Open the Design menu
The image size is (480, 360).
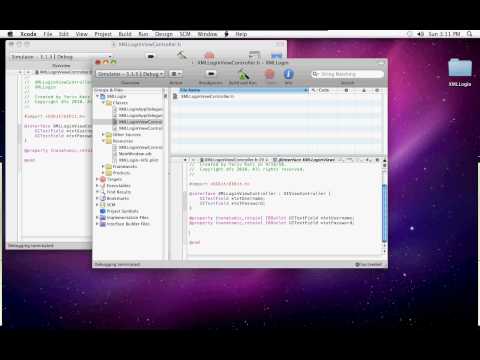(164, 34)
